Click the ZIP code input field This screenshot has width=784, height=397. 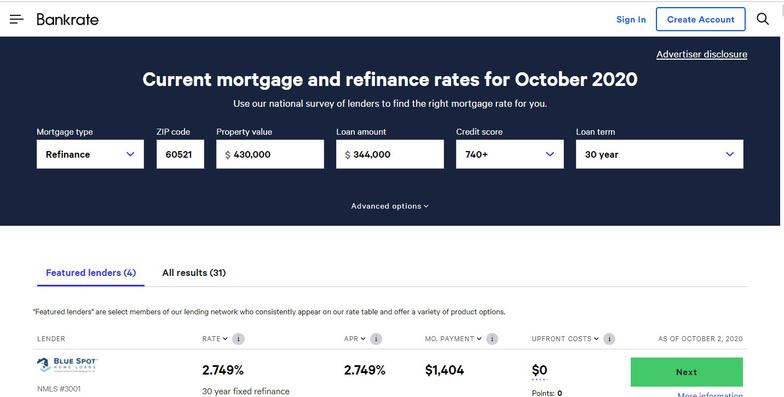180,154
